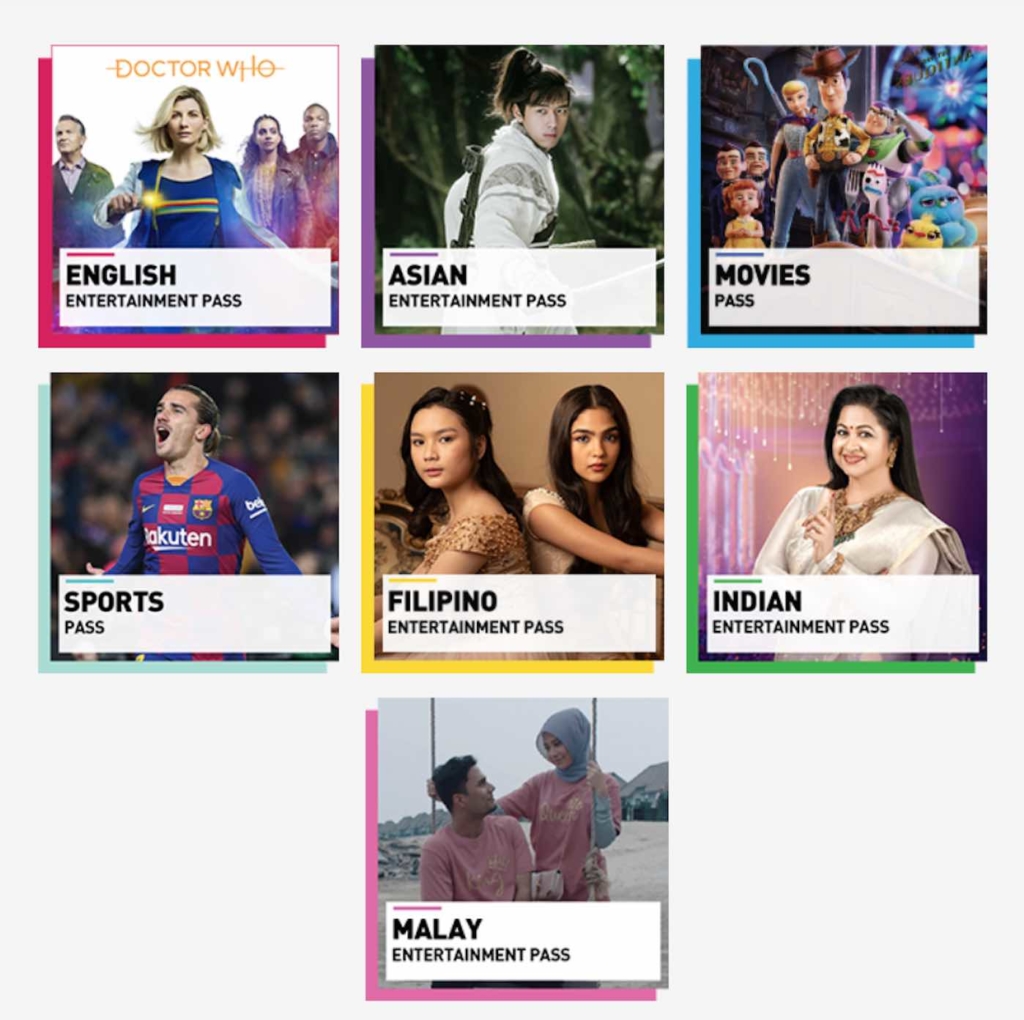Image resolution: width=1024 pixels, height=1020 pixels.
Task: Click the Doctor Who logo
Action: (195, 69)
